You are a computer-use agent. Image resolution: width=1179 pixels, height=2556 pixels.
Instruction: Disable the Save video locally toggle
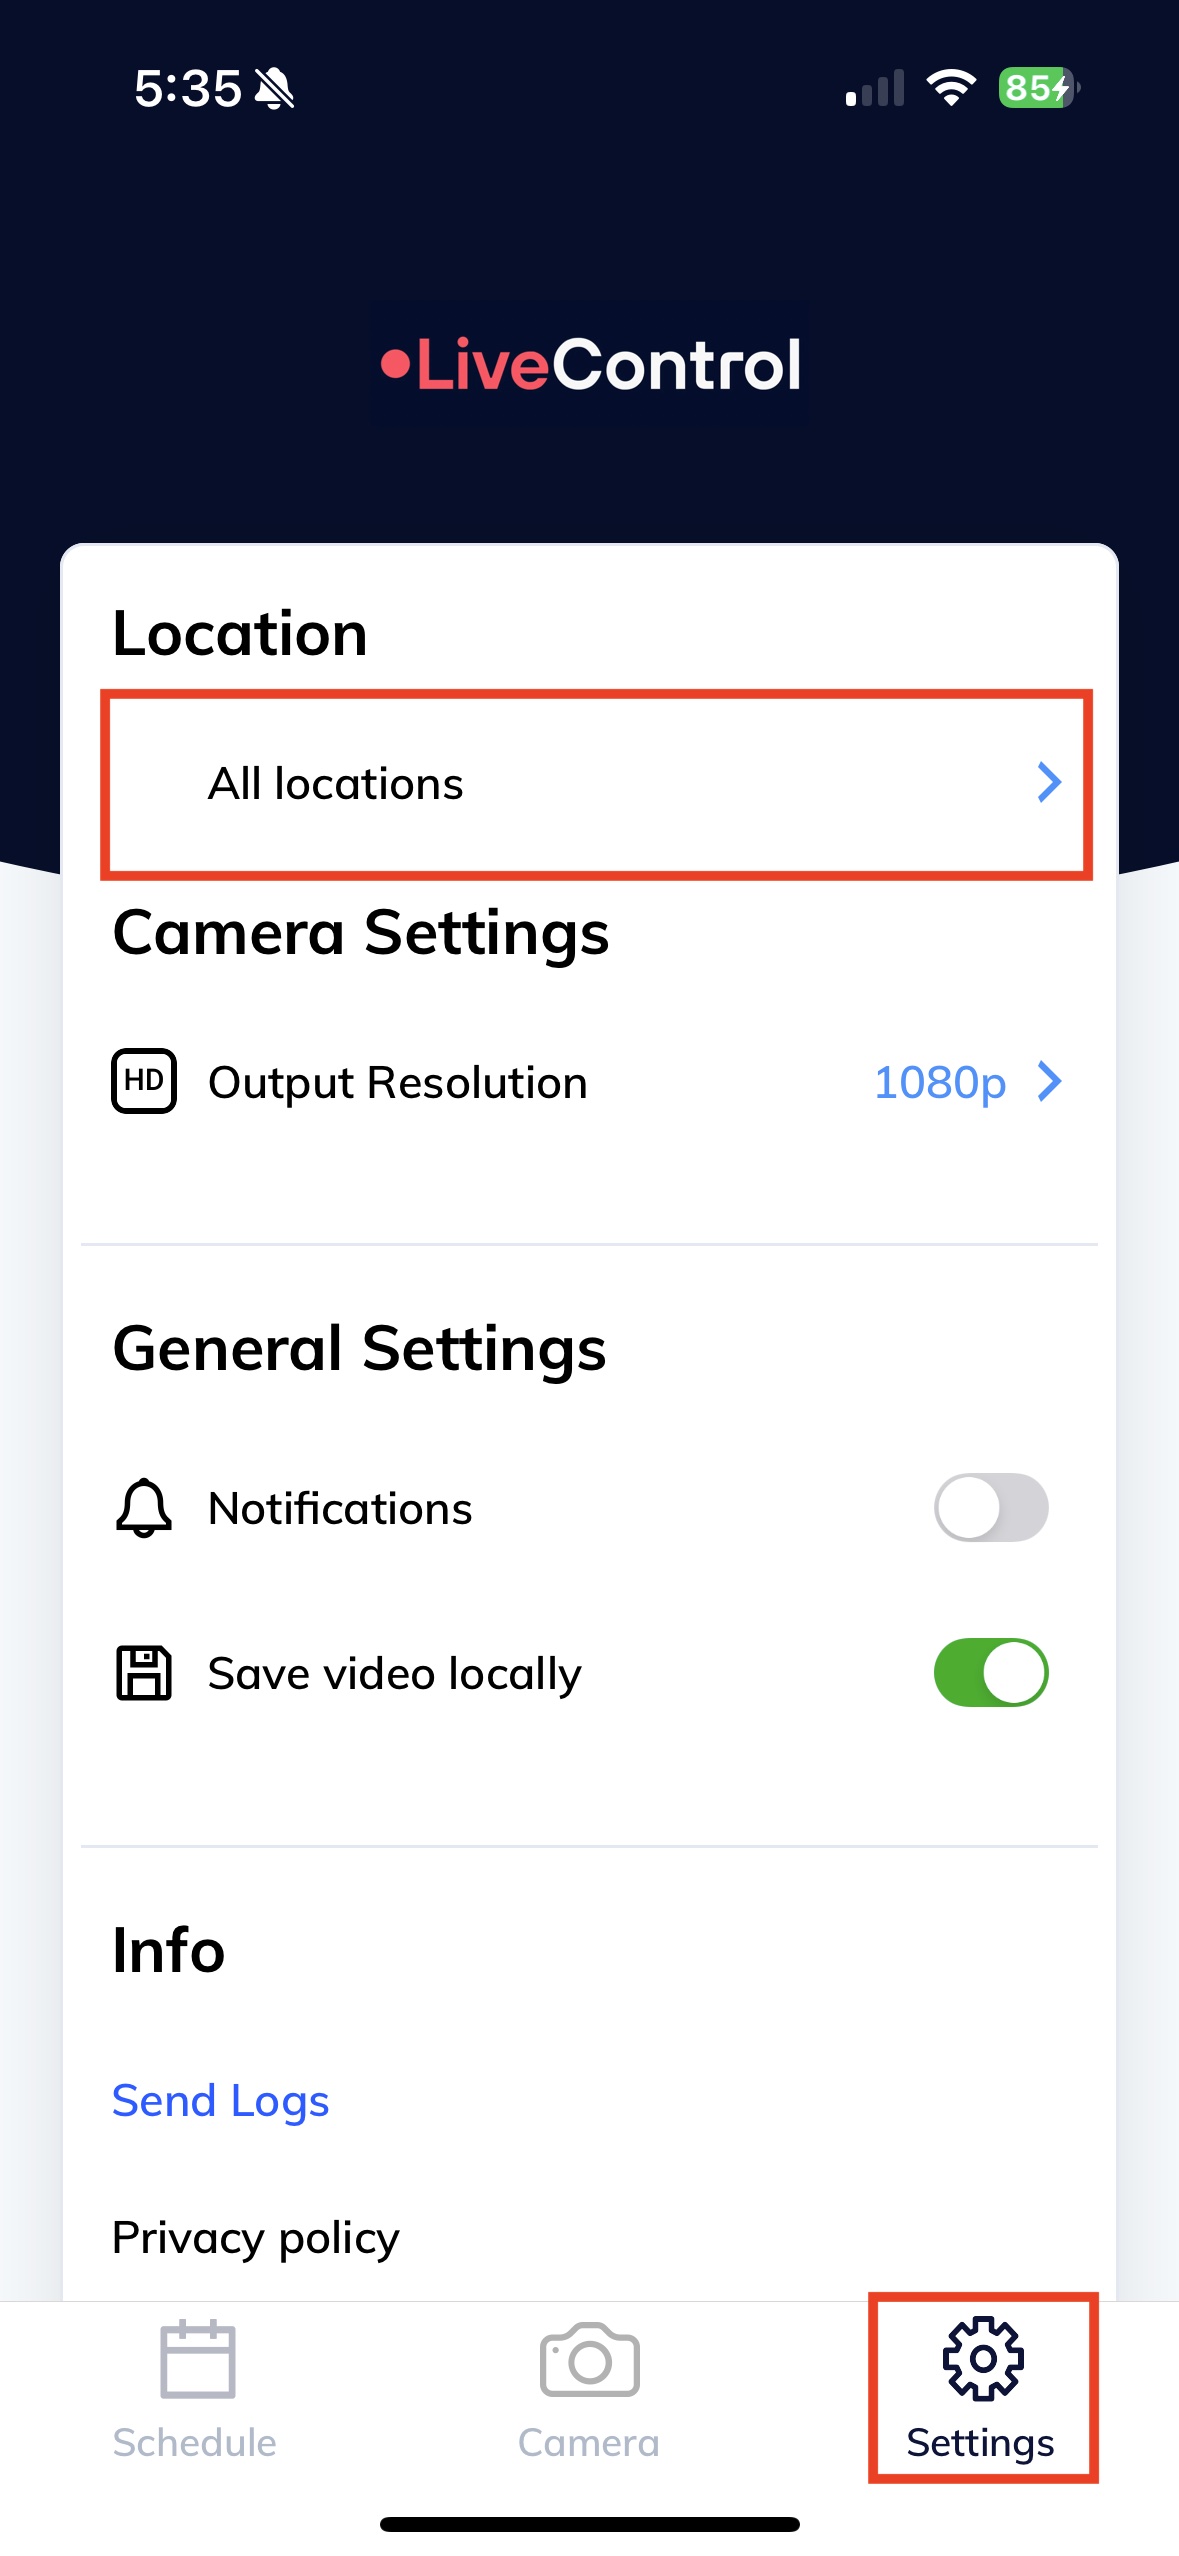point(990,1672)
